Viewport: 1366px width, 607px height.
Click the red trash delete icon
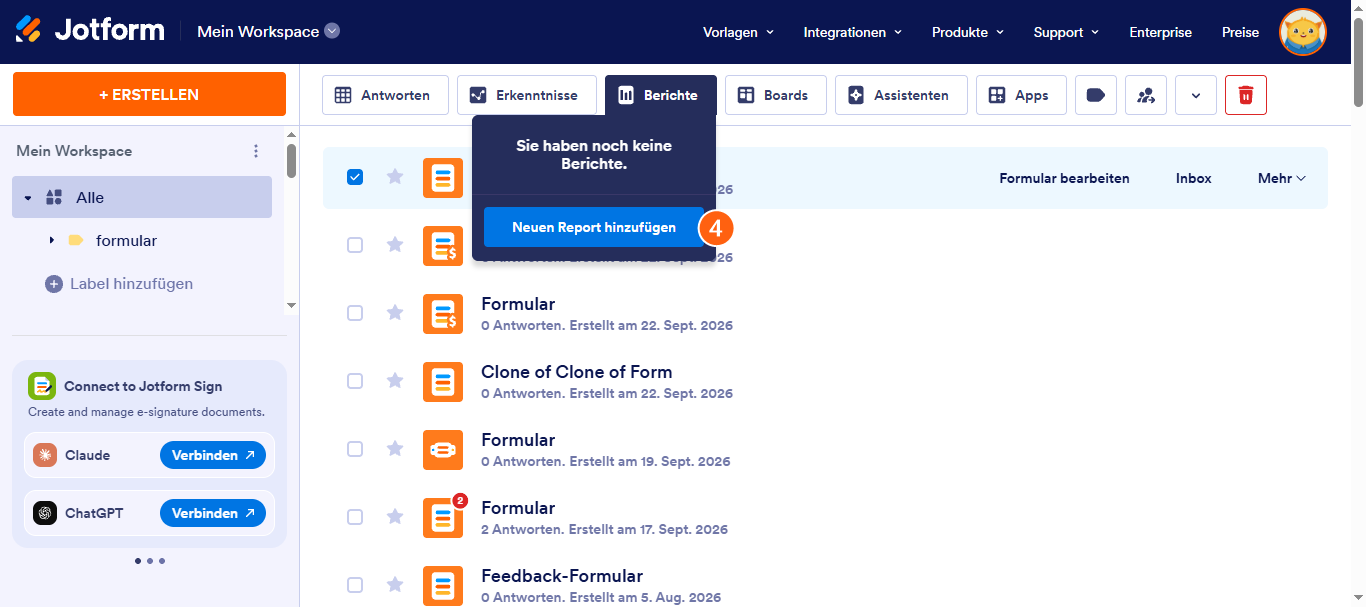click(1245, 95)
